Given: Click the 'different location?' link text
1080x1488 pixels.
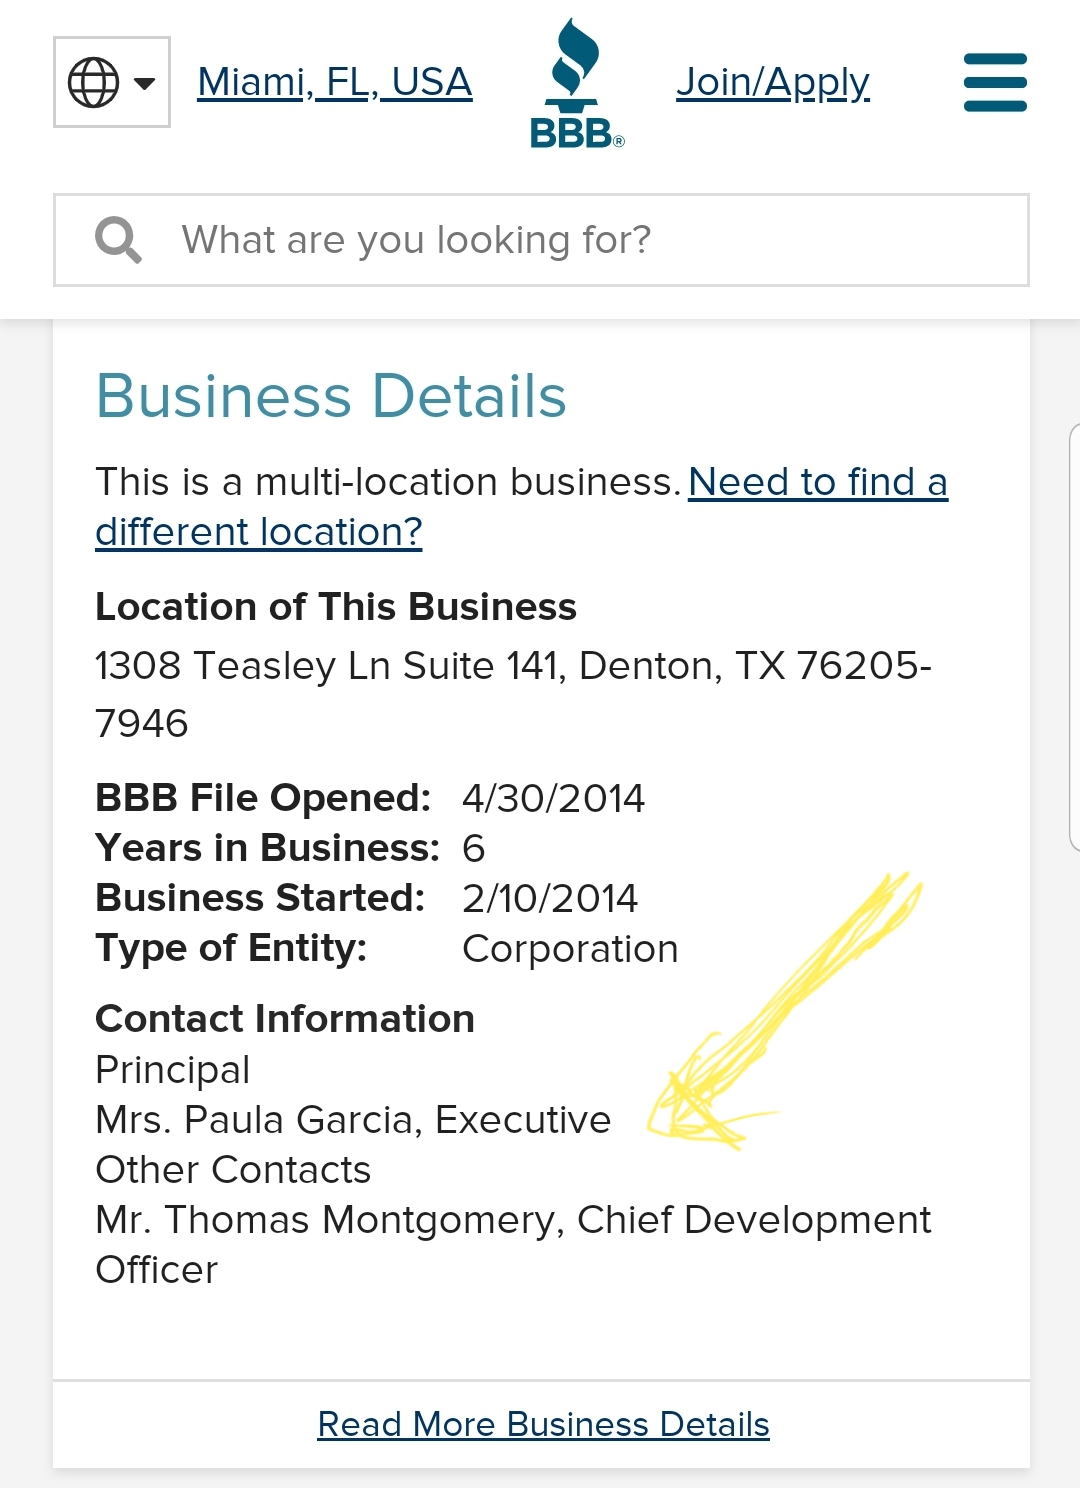Looking at the screenshot, I should pos(259,532).
